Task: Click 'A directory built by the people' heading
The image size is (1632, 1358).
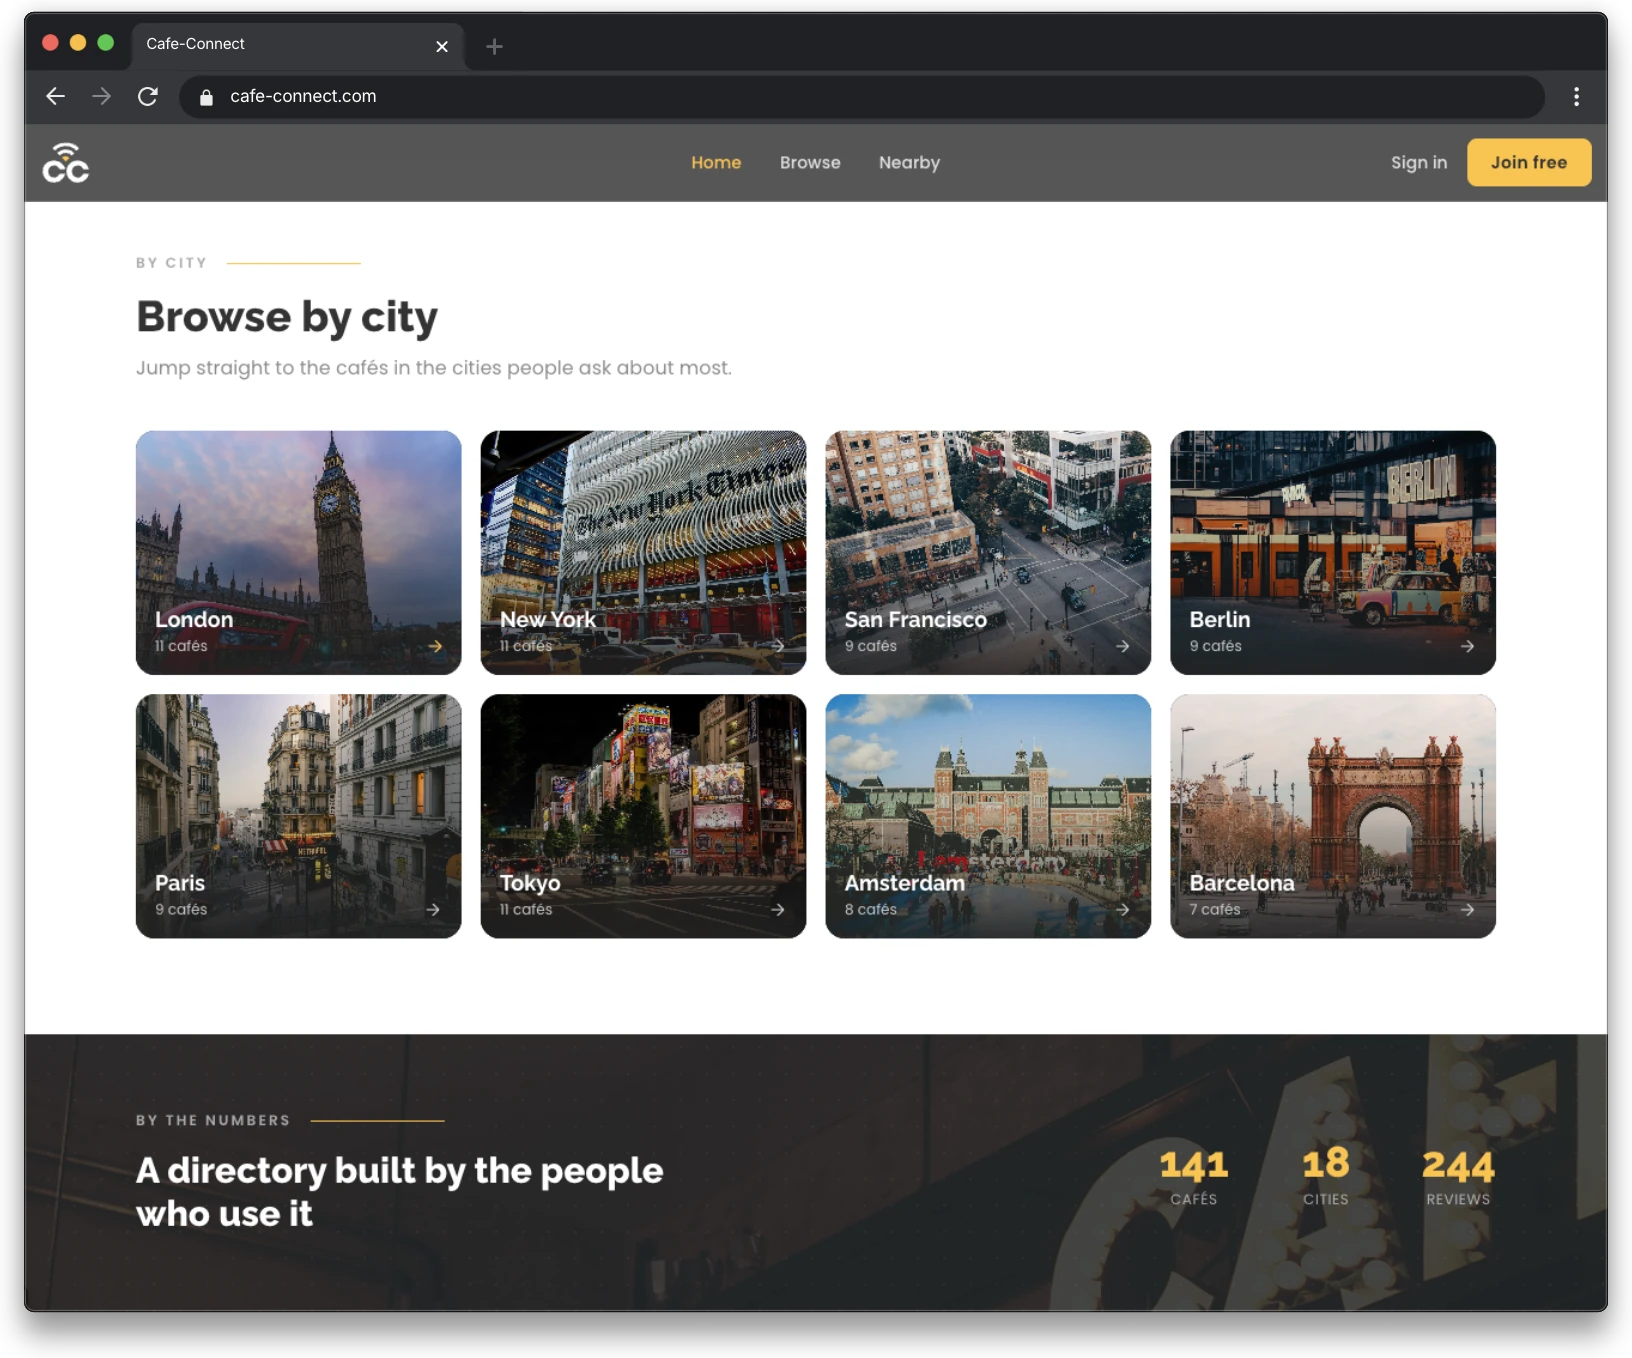Action: (x=400, y=1192)
